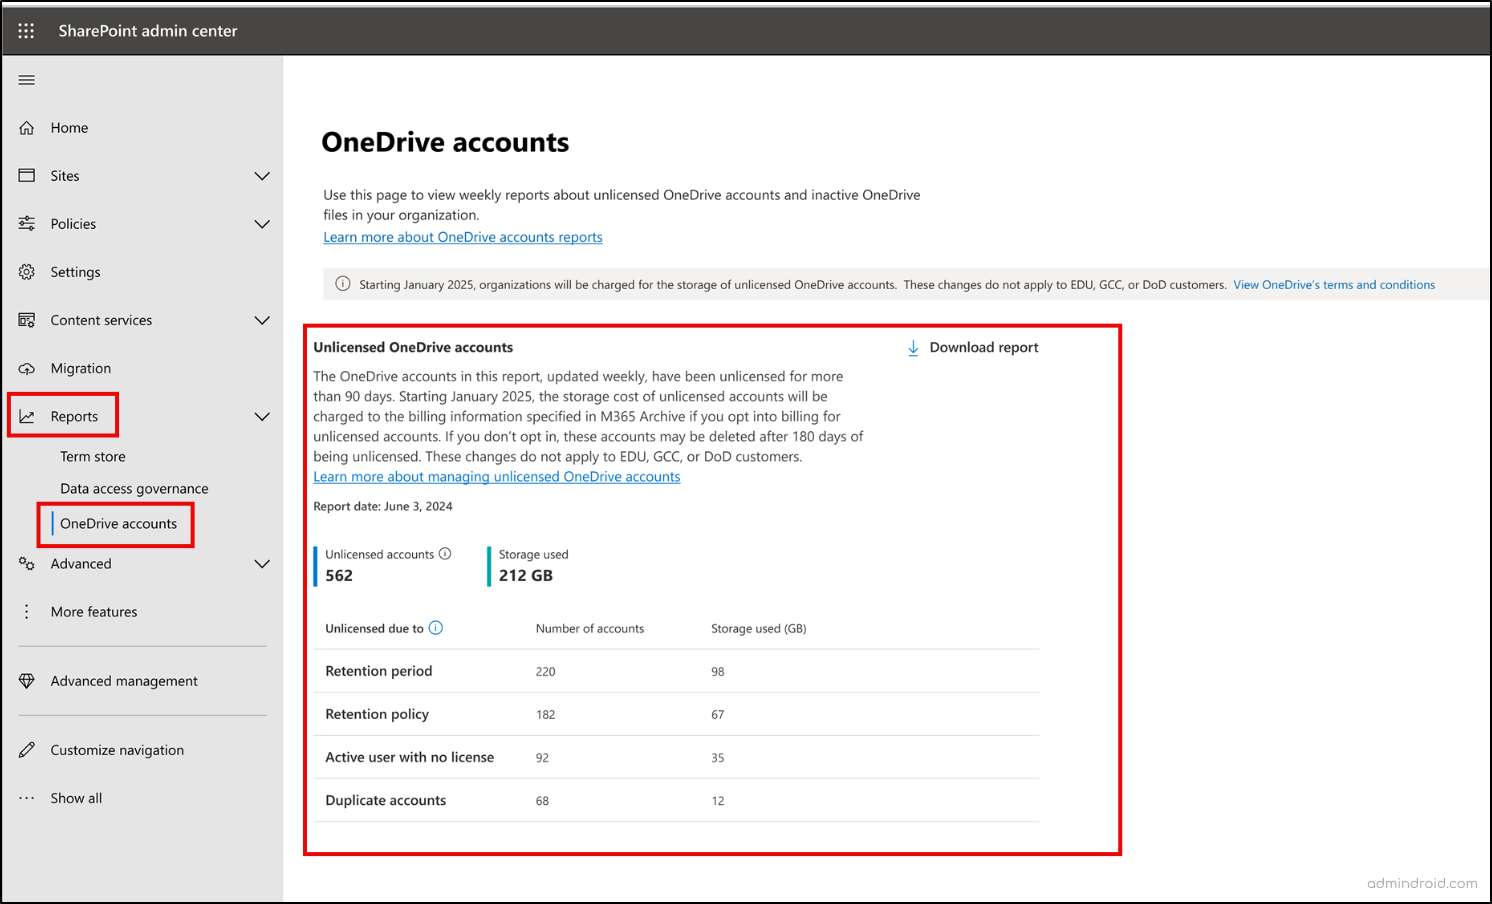Open Data access governance in the sidebar

pyautogui.click(x=134, y=488)
